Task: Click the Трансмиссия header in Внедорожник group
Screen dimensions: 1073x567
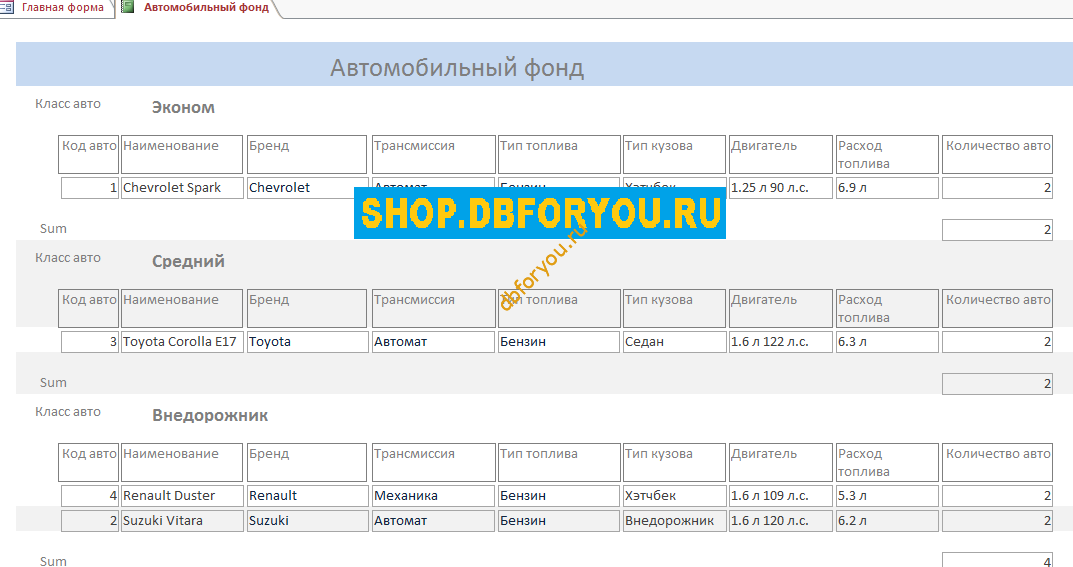Action: [x=433, y=462]
